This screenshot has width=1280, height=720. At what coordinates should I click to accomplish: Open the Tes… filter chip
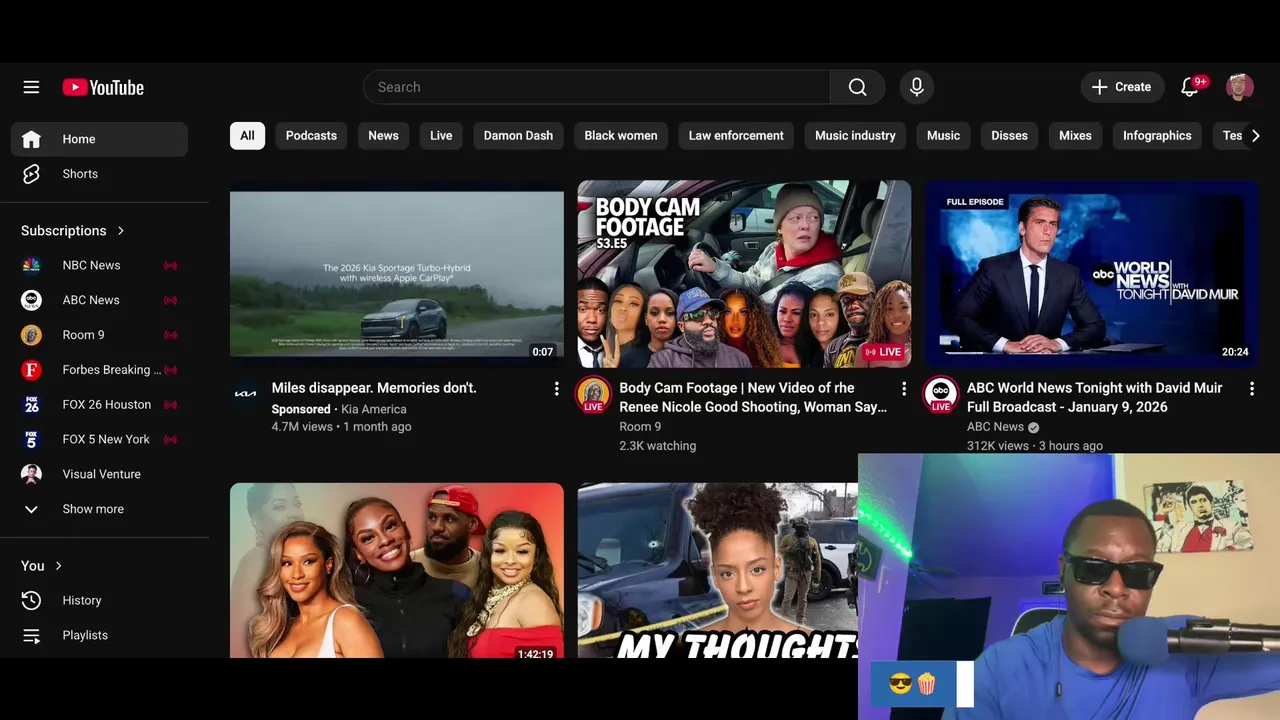(1229, 136)
